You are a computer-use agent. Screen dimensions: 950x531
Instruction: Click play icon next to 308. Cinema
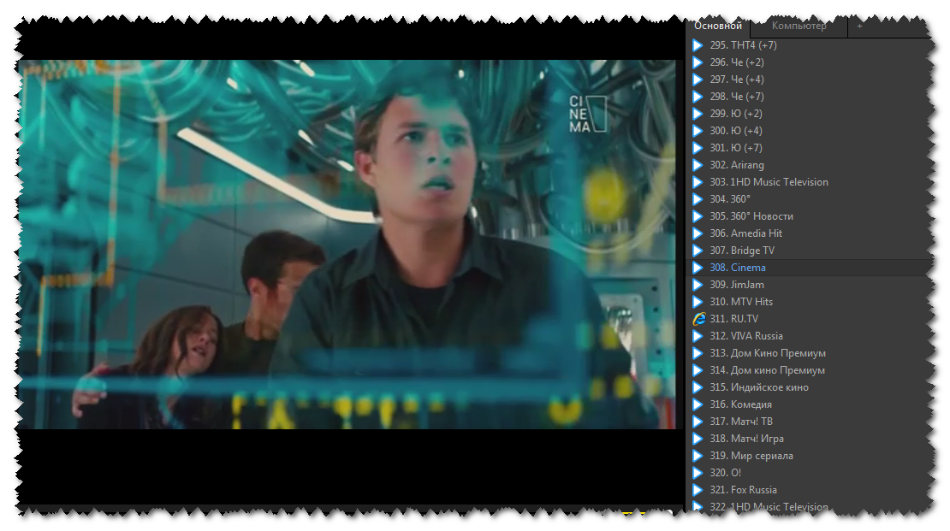pyautogui.click(x=698, y=267)
